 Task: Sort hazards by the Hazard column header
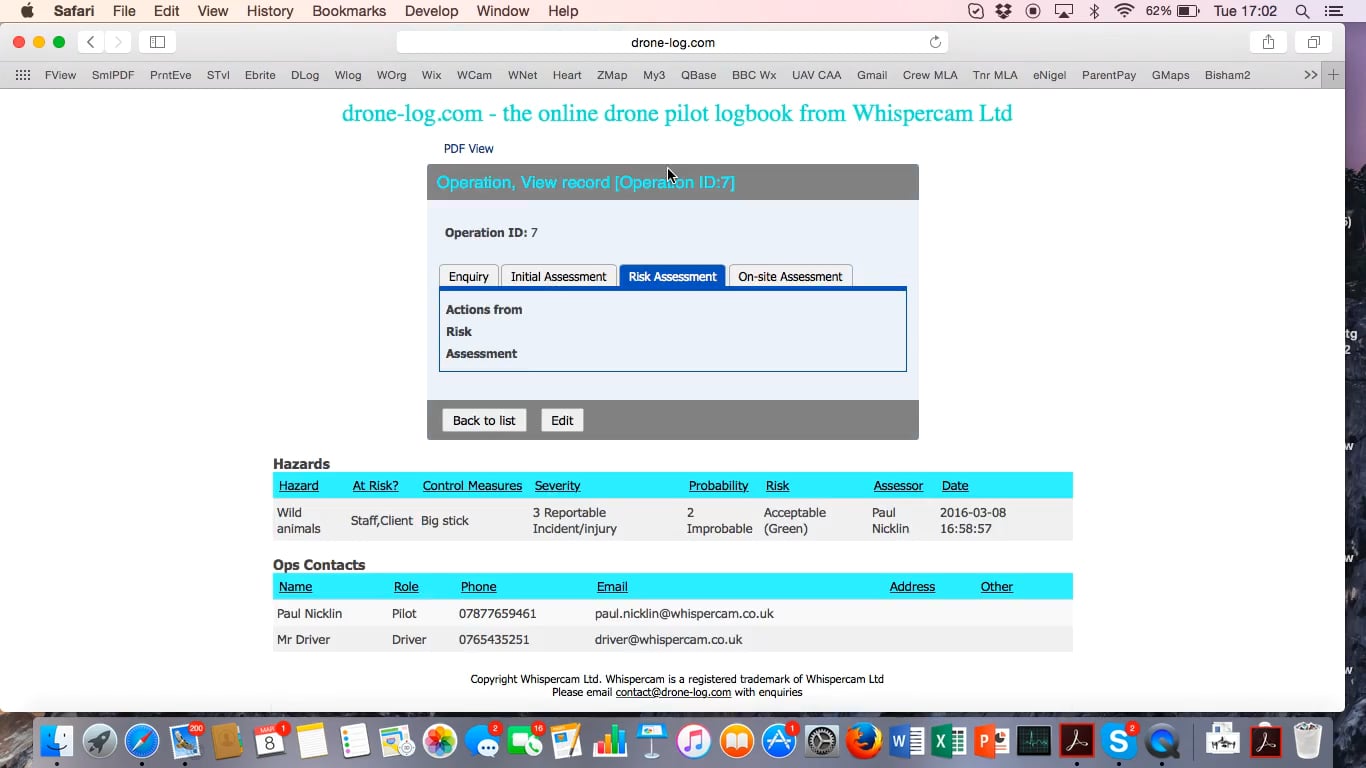click(x=299, y=486)
